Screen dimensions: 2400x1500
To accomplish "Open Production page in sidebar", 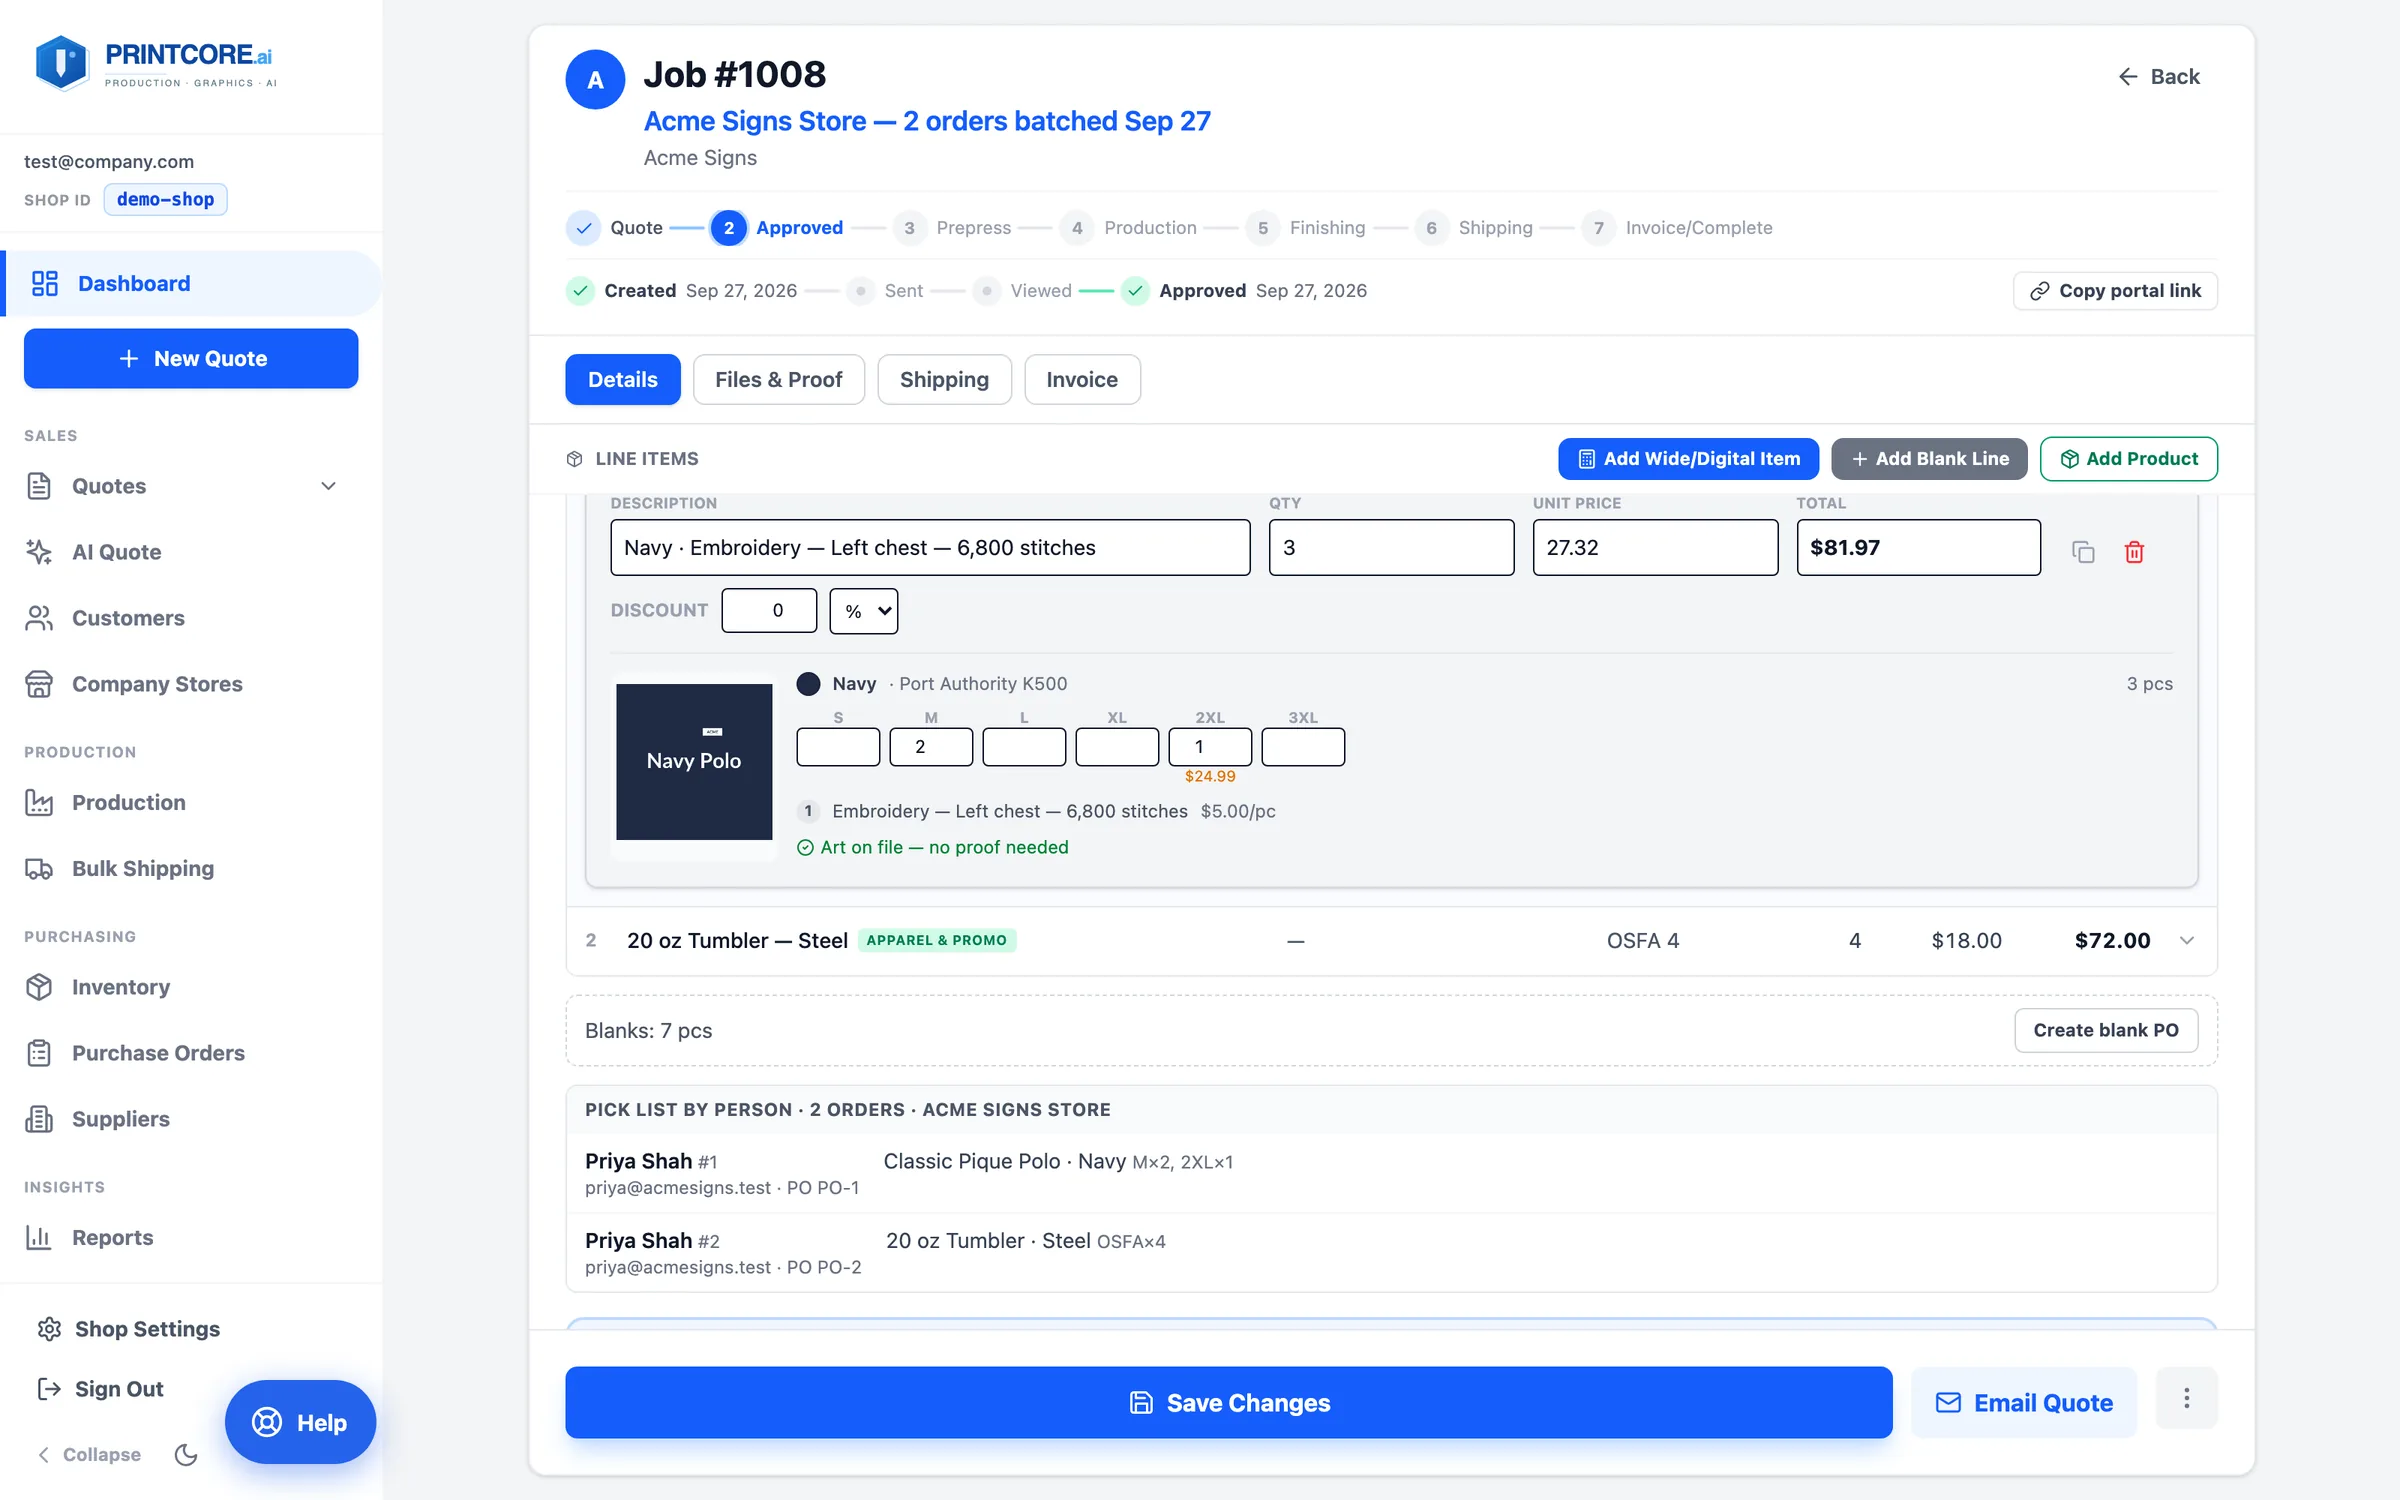I will click(128, 802).
